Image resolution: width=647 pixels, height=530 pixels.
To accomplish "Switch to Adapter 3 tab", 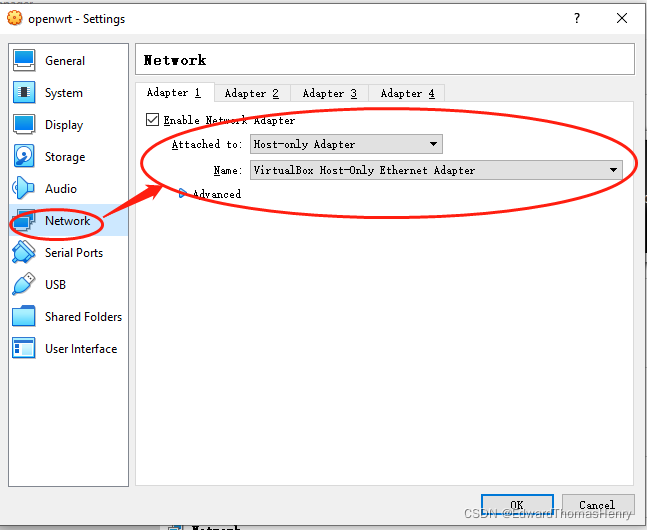I will point(330,93).
